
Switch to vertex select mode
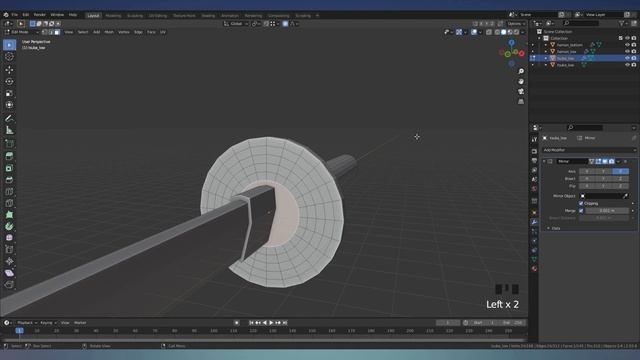tap(45, 32)
